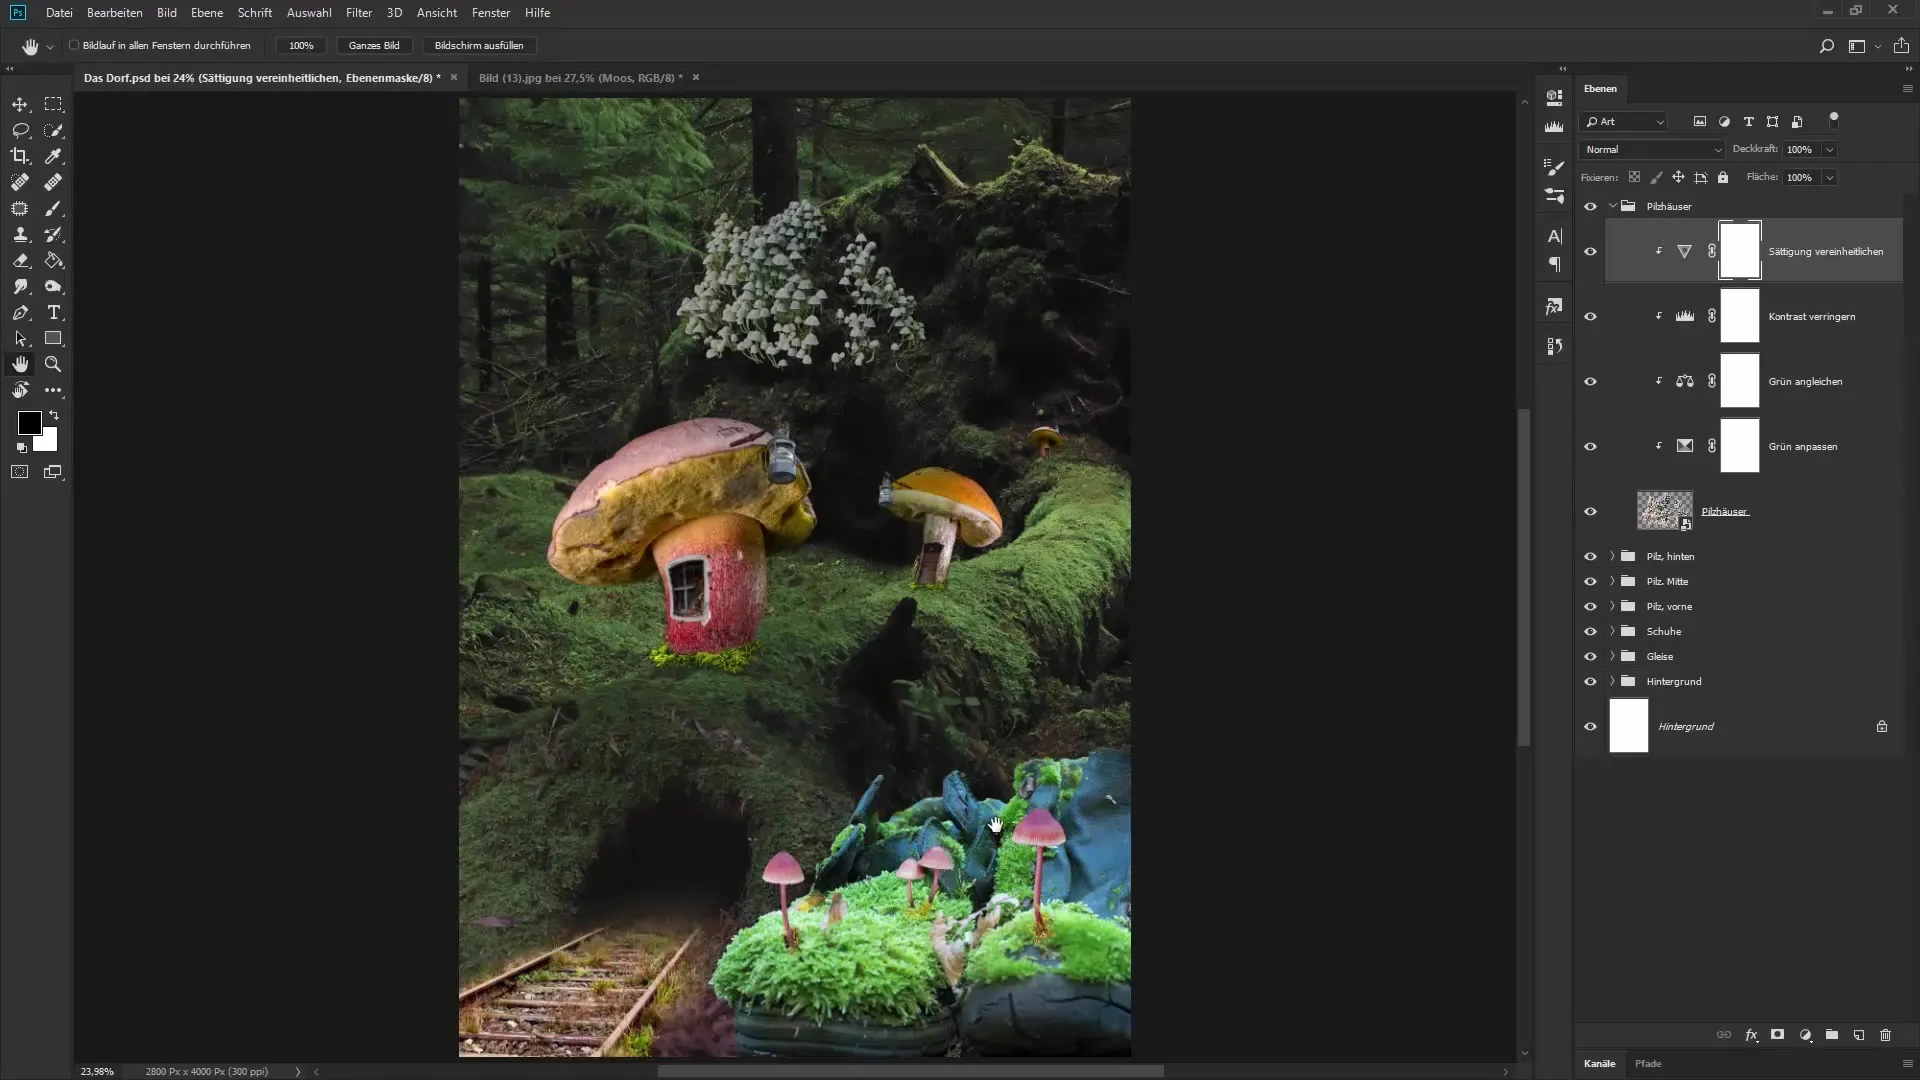Select the Brush tool
Viewport: 1920px width, 1080px height.
point(53,208)
